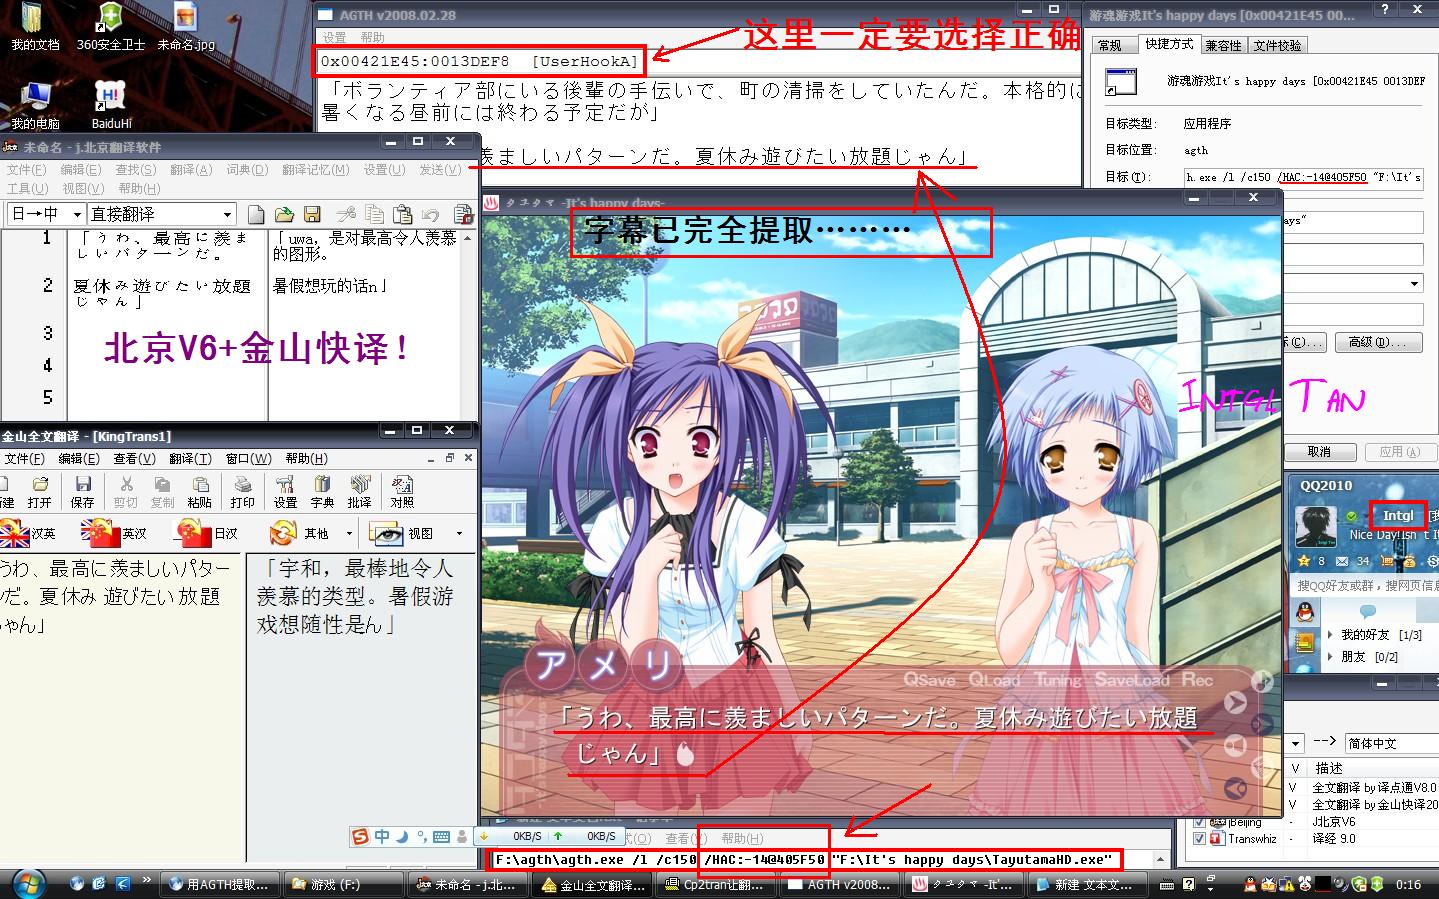Switch to AGTH v2008 taskbar item
Viewport: 1439px width, 899px height.
[x=838, y=884]
